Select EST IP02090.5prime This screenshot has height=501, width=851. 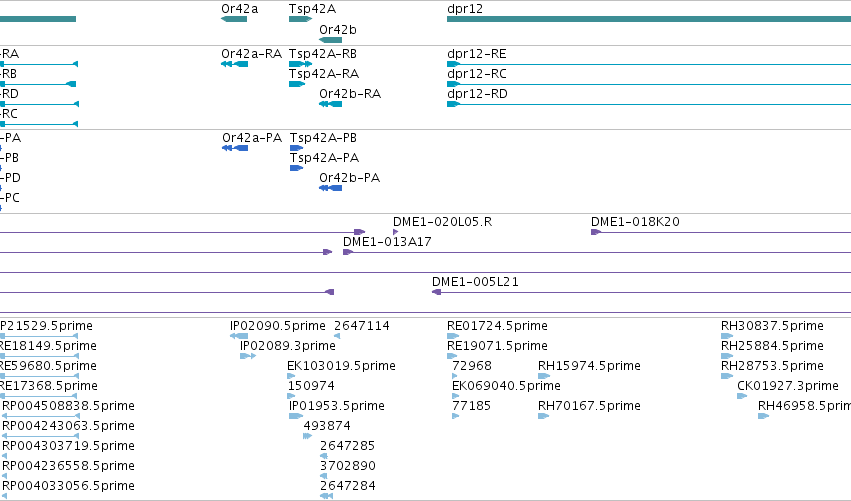[x=239, y=336]
